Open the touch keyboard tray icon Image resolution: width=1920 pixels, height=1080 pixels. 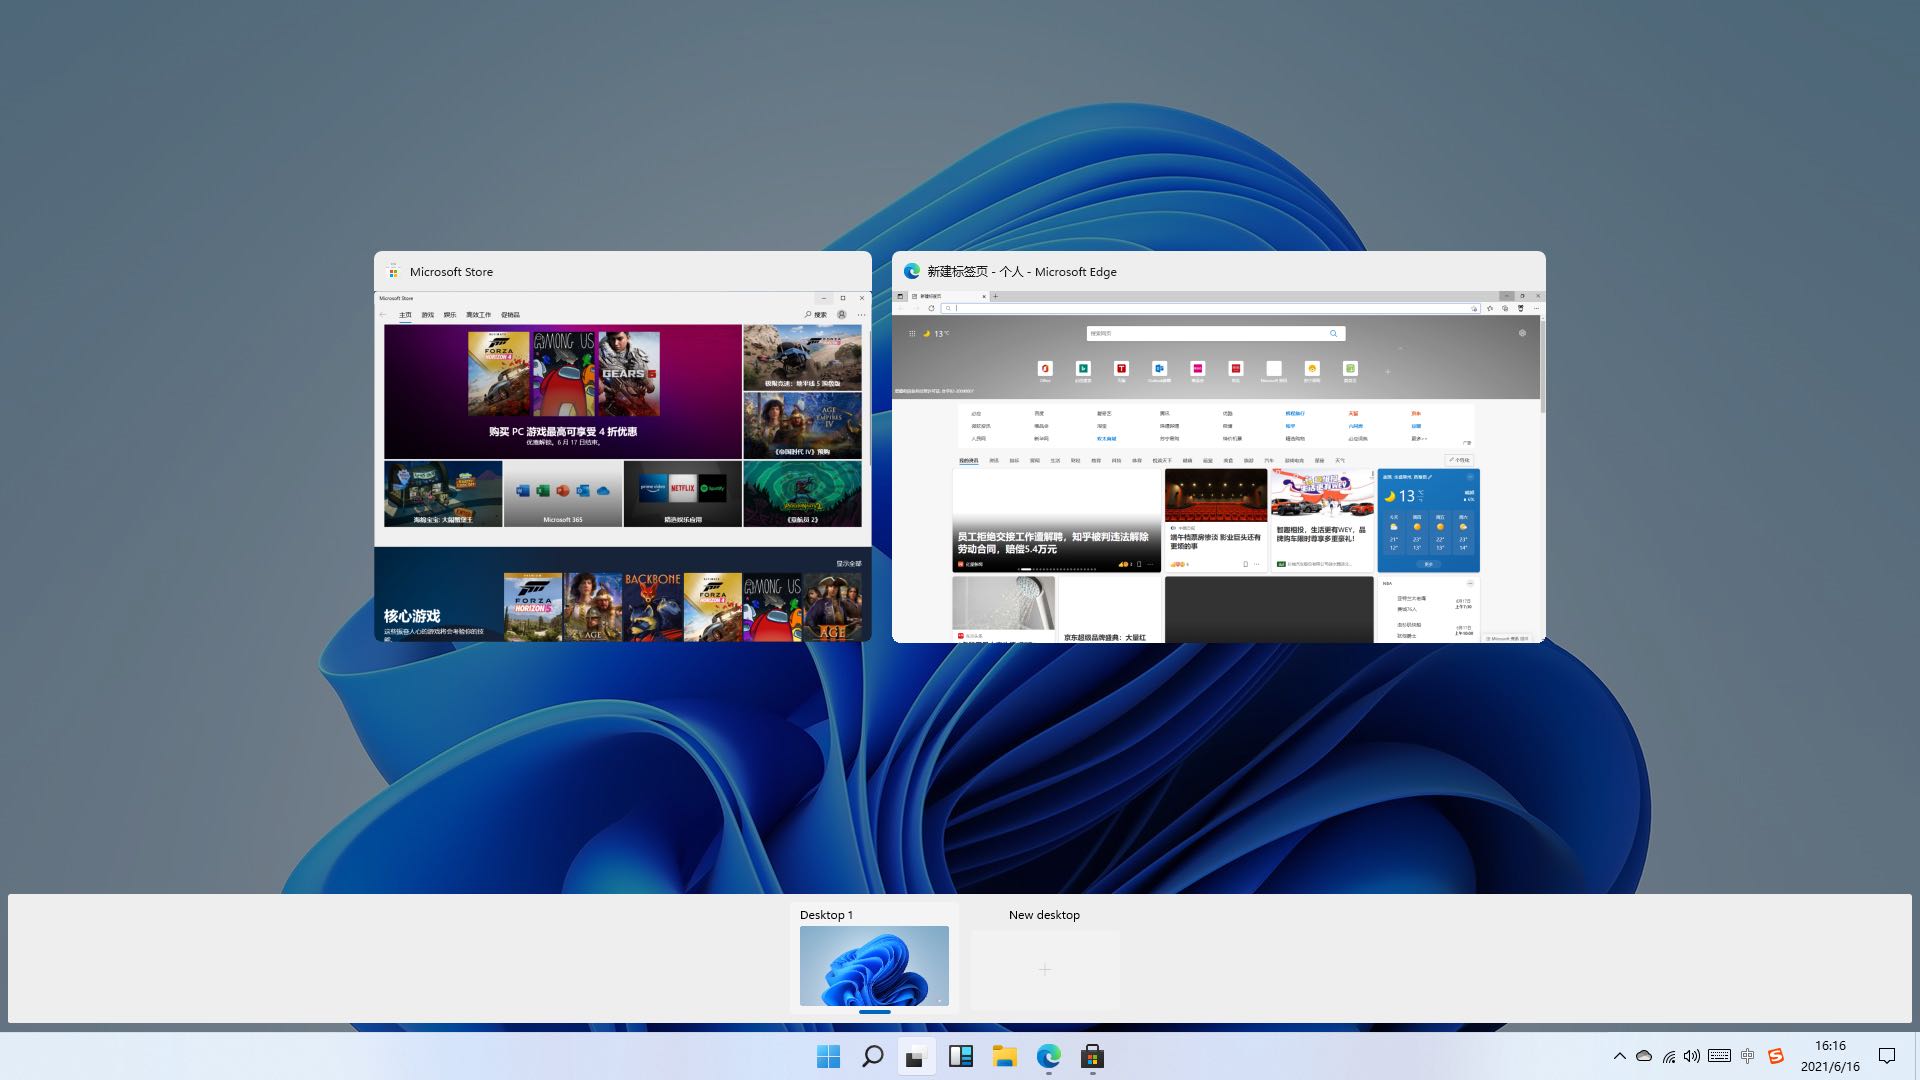[x=1719, y=1056]
